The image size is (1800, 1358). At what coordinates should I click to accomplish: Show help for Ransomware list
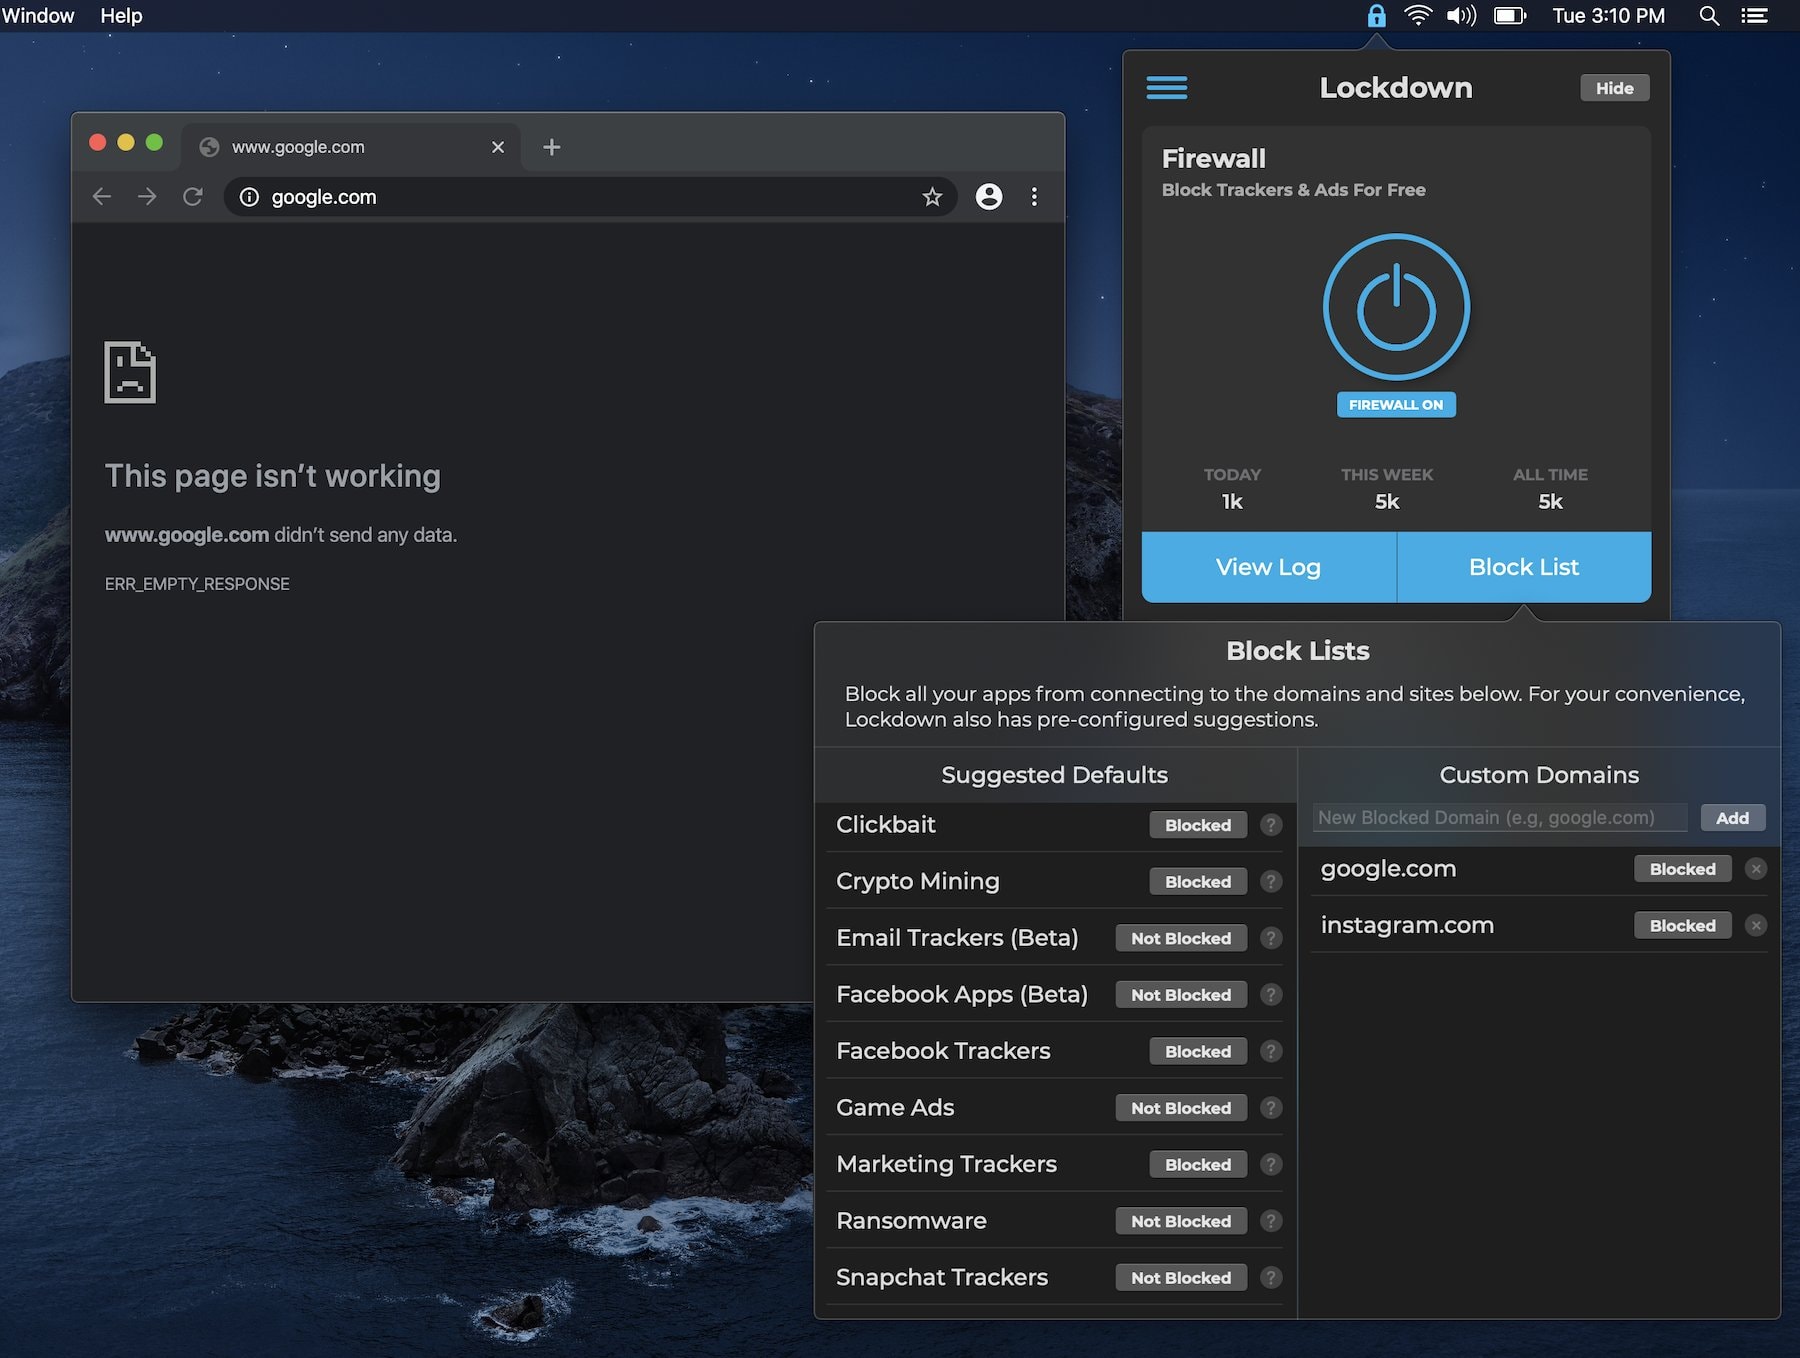tap(1271, 1221)
